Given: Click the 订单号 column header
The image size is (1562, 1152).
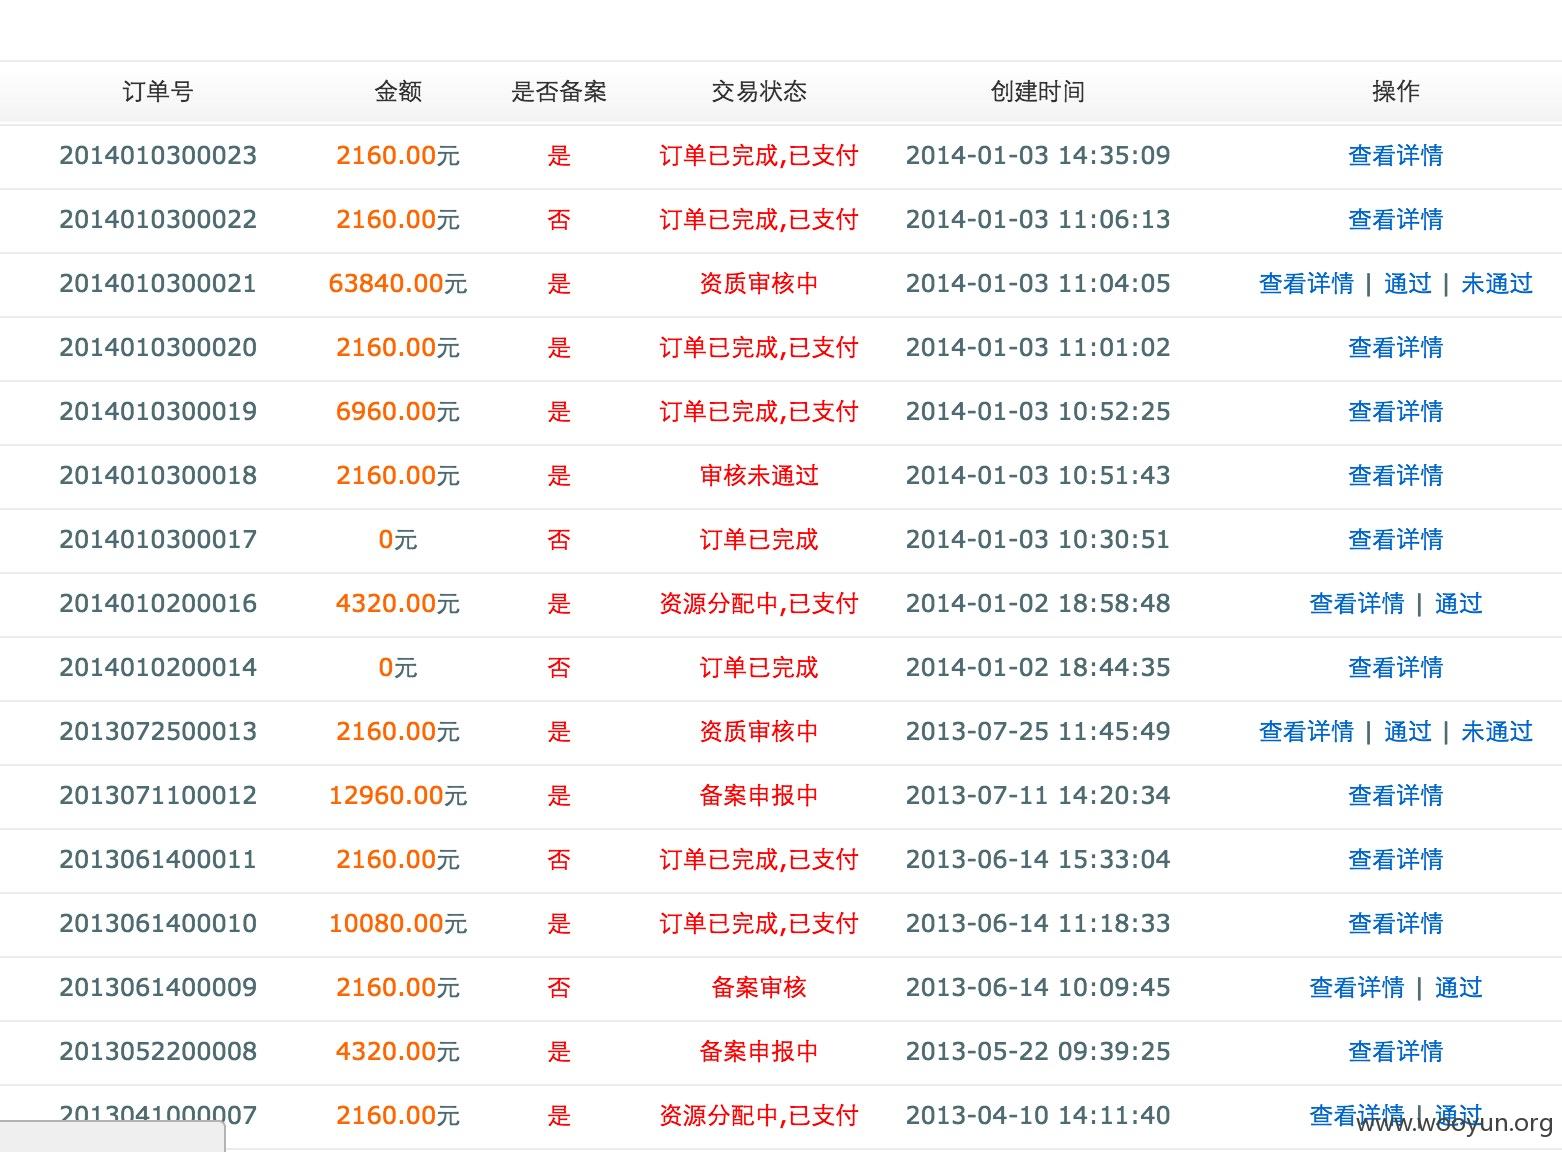Looking at the screenshot, I should pos(158,92).
